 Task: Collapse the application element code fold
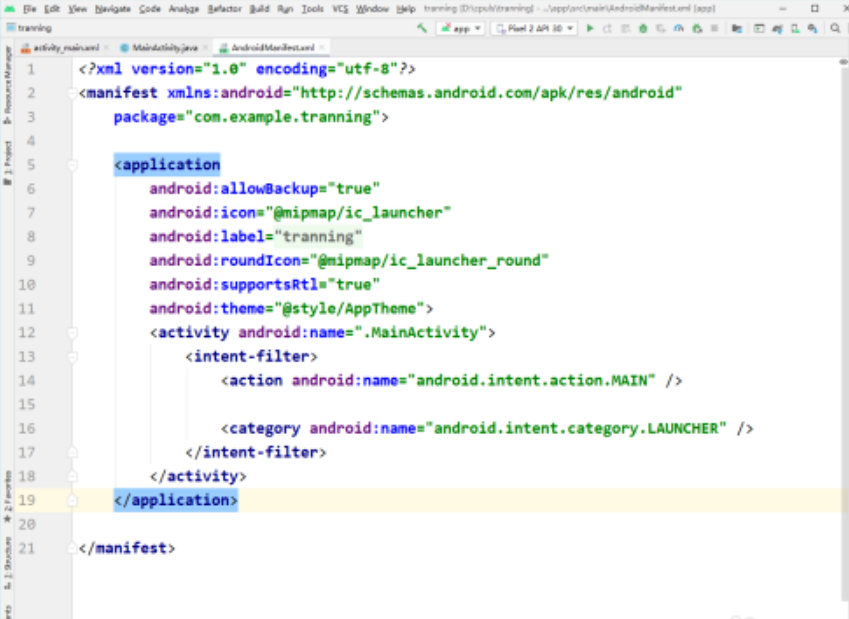70,164
